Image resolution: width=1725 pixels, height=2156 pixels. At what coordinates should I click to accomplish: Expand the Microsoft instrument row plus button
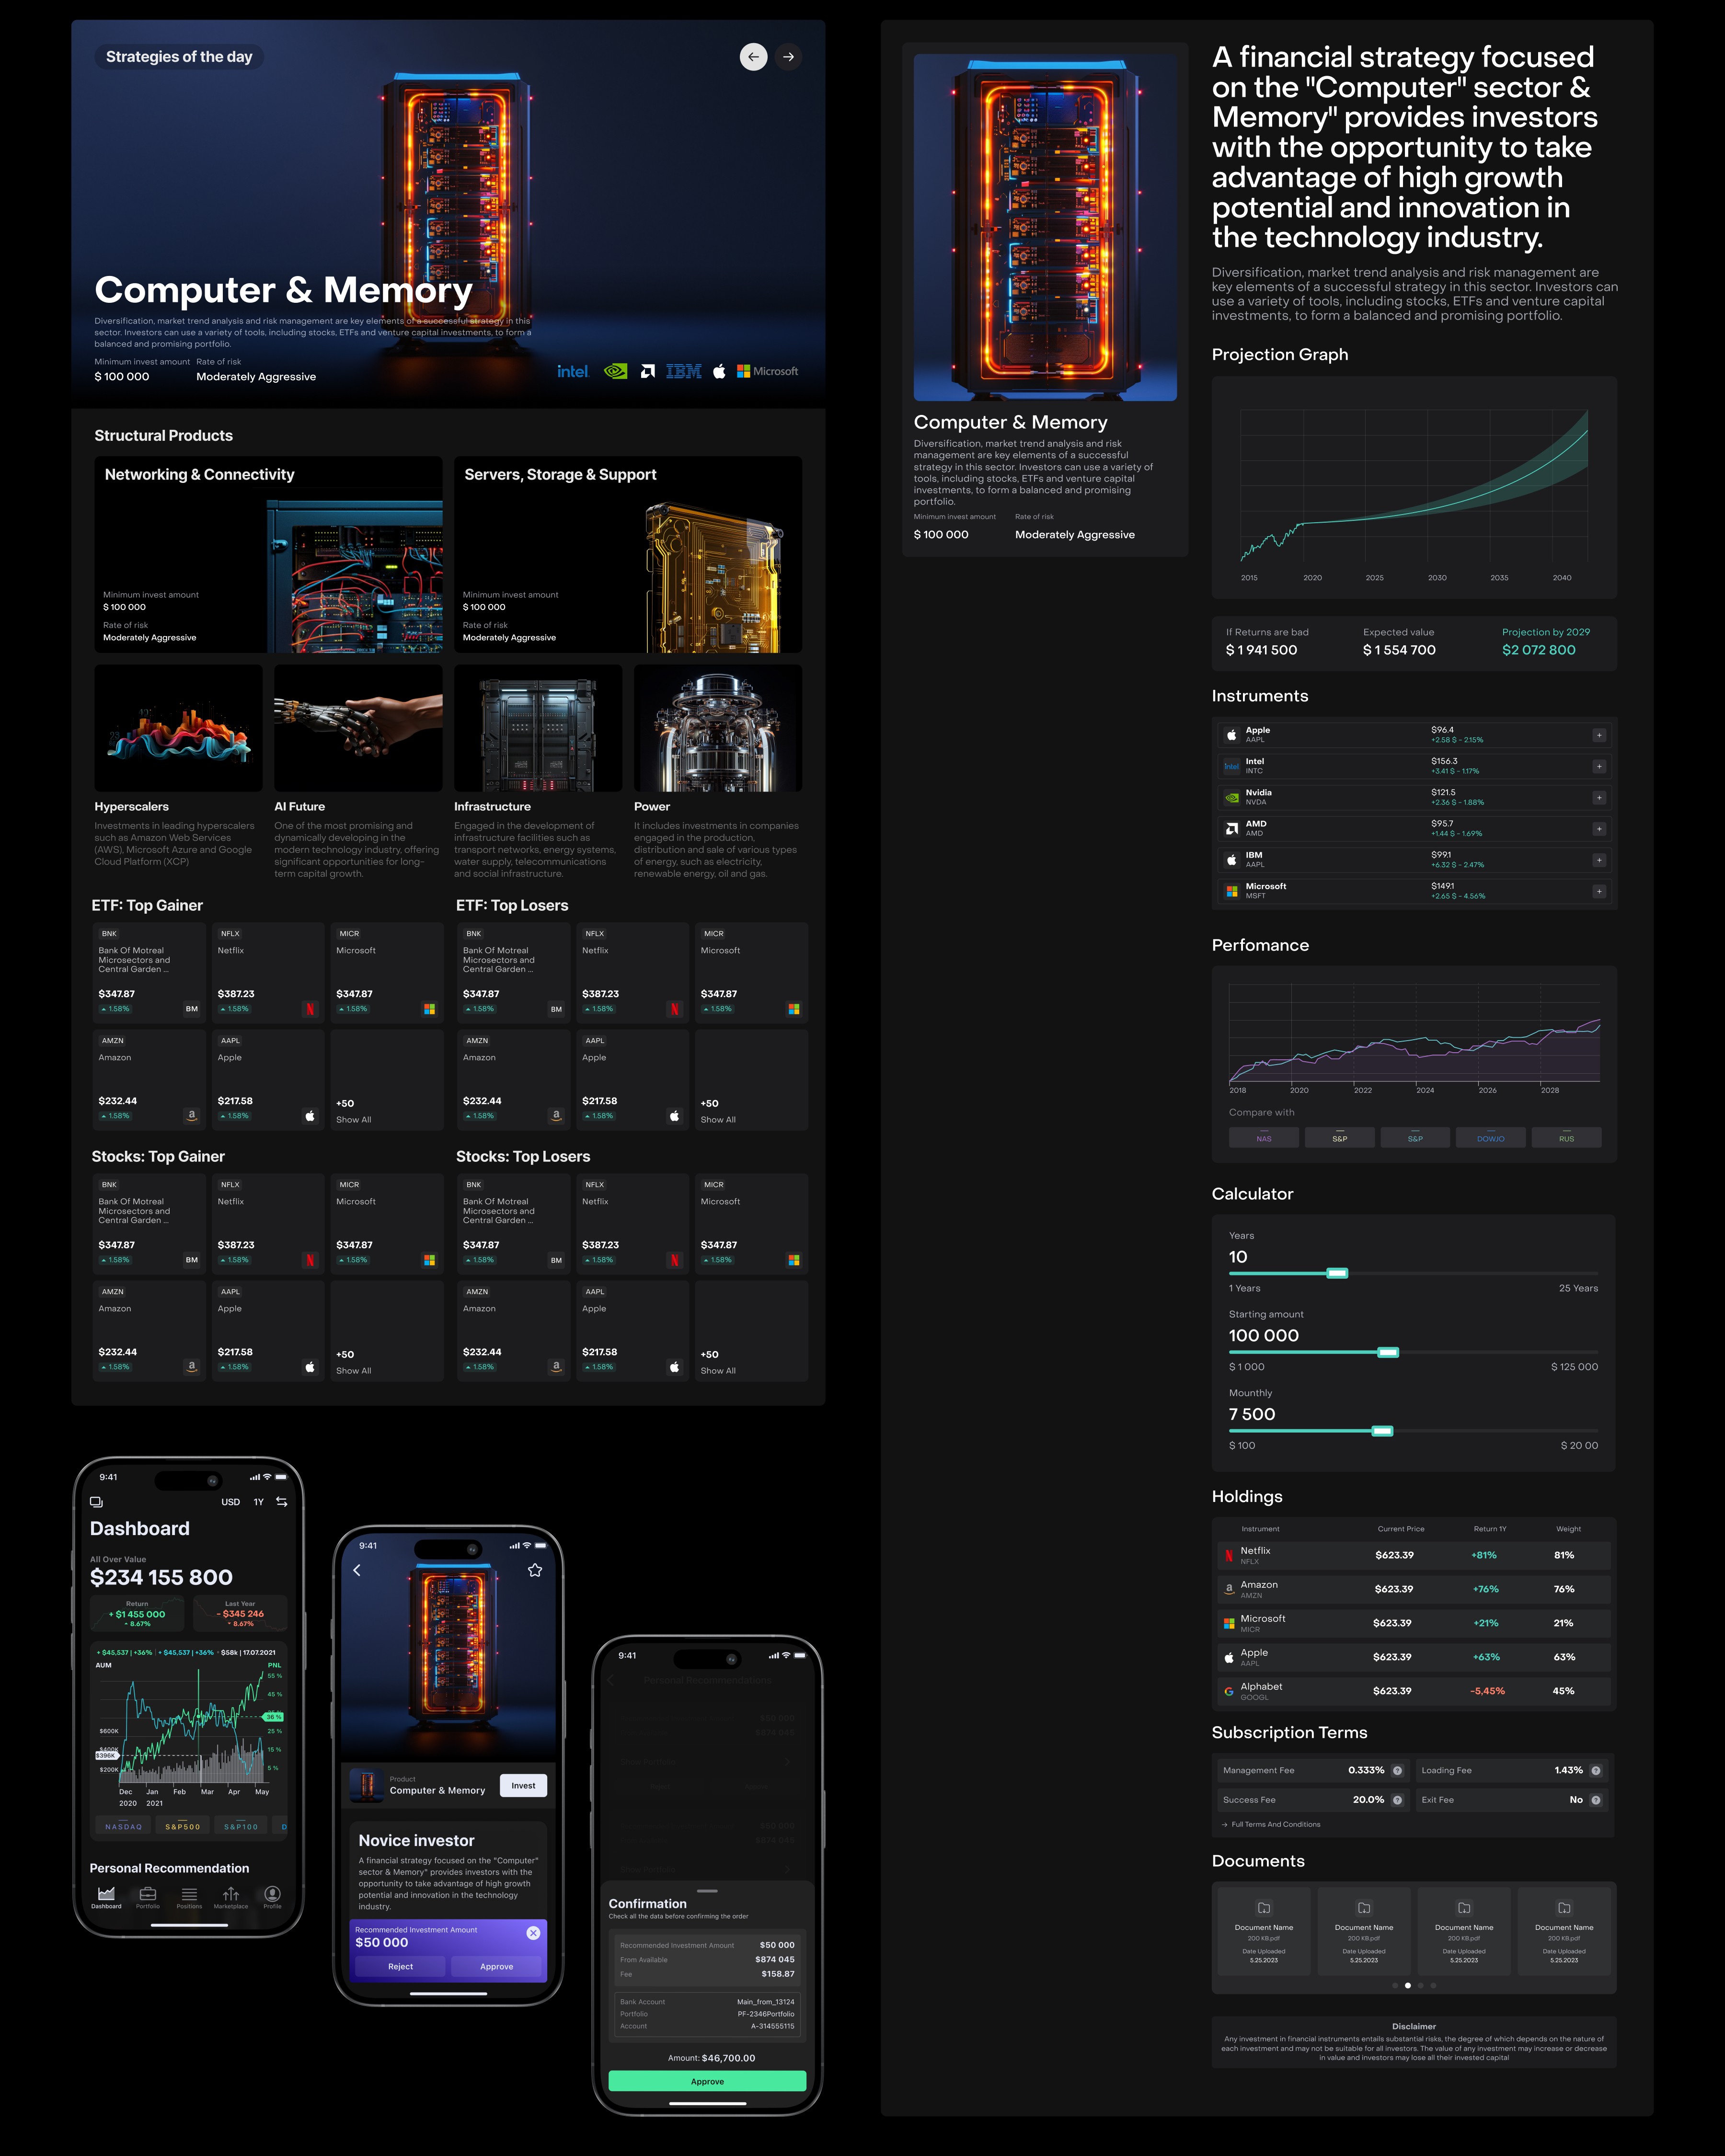click(1598, 891)
